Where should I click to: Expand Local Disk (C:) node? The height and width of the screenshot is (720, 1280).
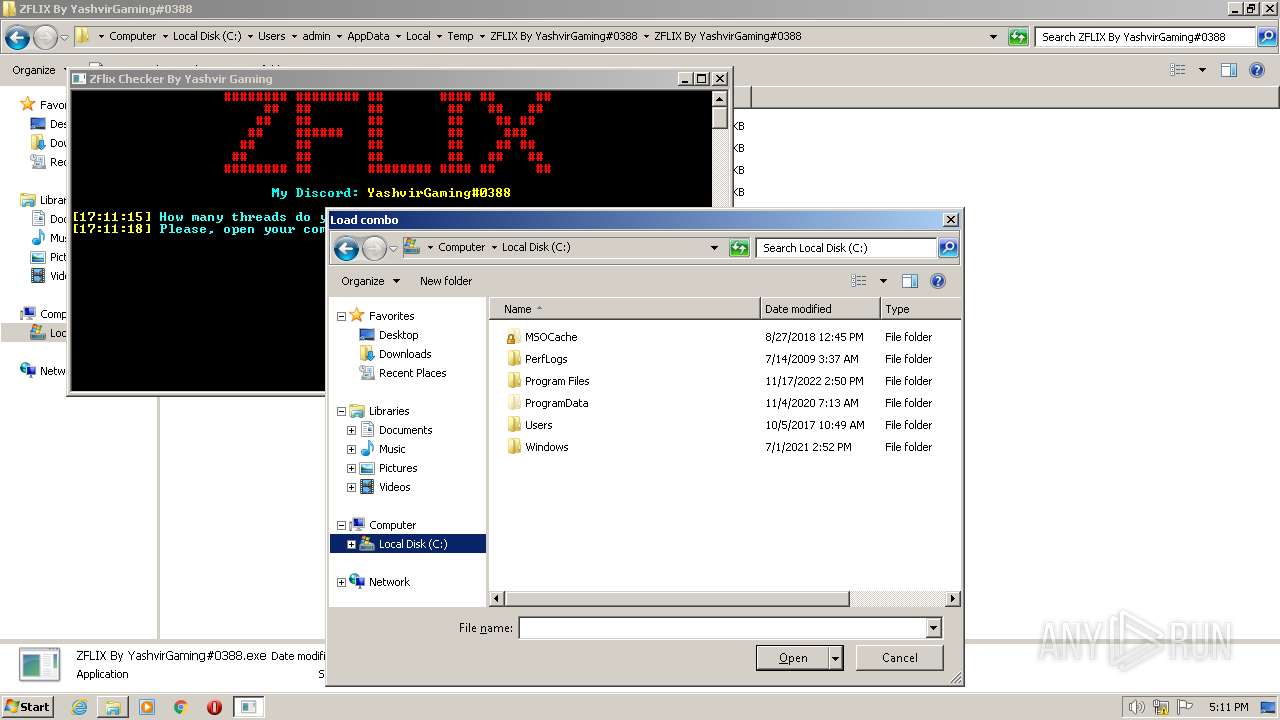tap(351, 544)
